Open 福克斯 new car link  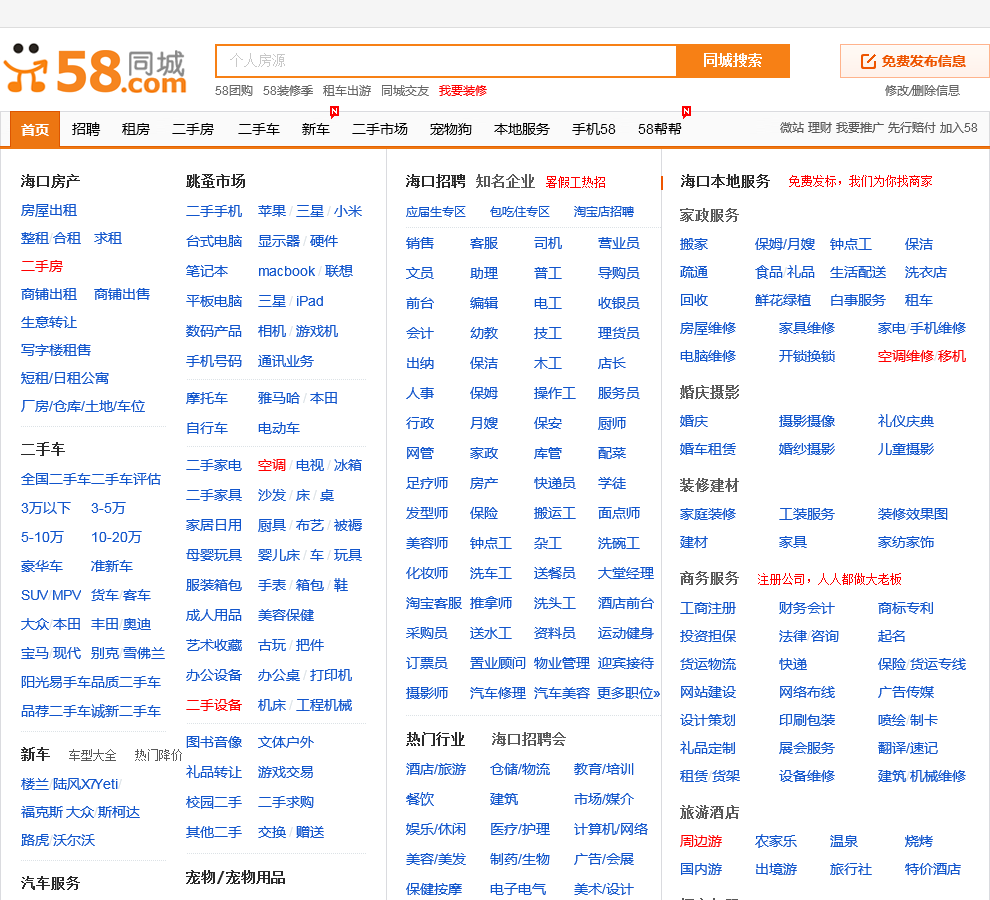pos(42,812)
